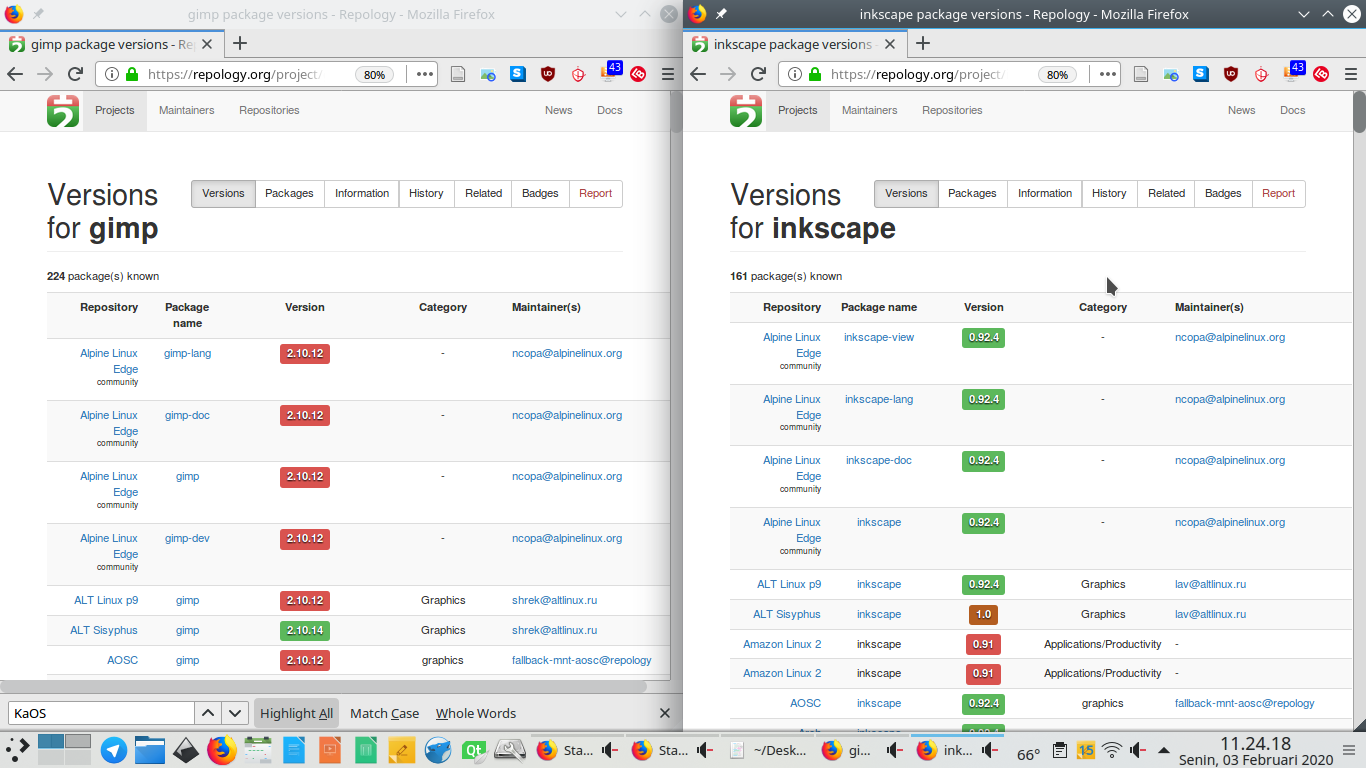The height and width of the screenshot is (768, 1366).
Task: Toggle Whole Words in the find bar
Action: pos(476,713)
